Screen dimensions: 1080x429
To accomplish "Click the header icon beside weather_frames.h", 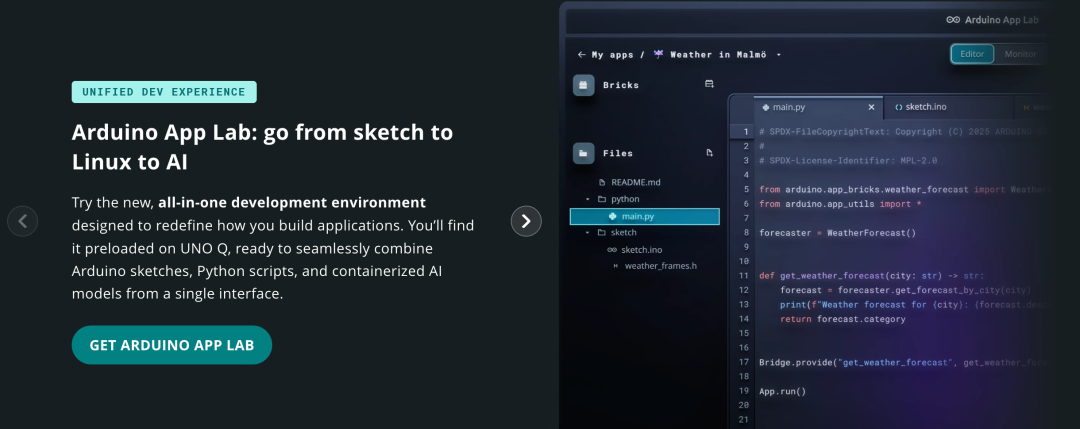I will tap(615, 266).
